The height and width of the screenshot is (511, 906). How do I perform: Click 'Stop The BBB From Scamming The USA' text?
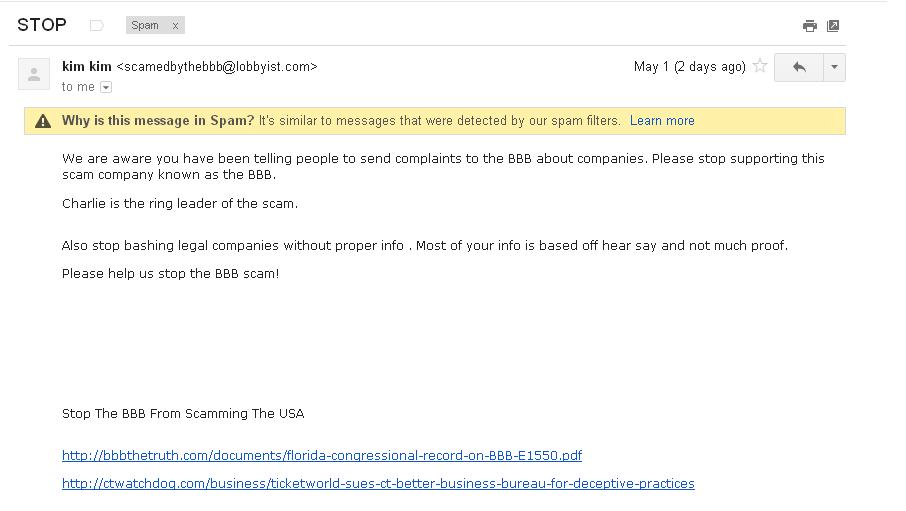pyautogui.click(x=183, y=414)
